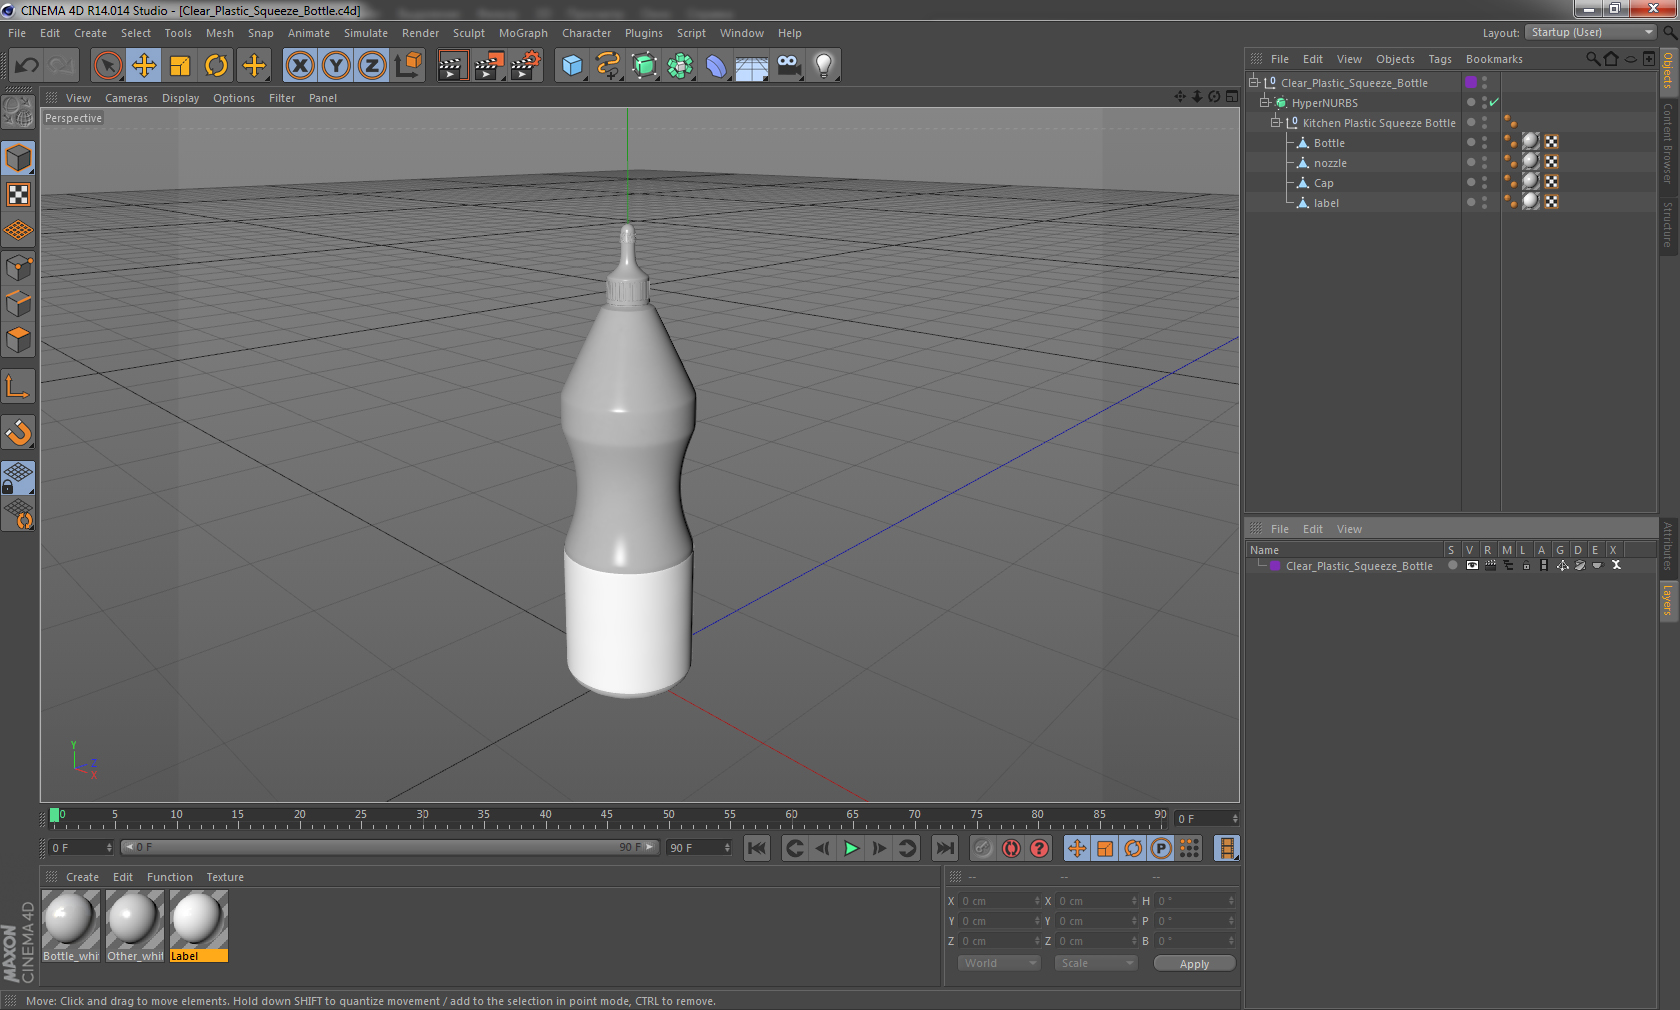Switch to Texture mode checkerboard icon
This screenshot has height=1010, width=1680.
click(x=19, y=195)
